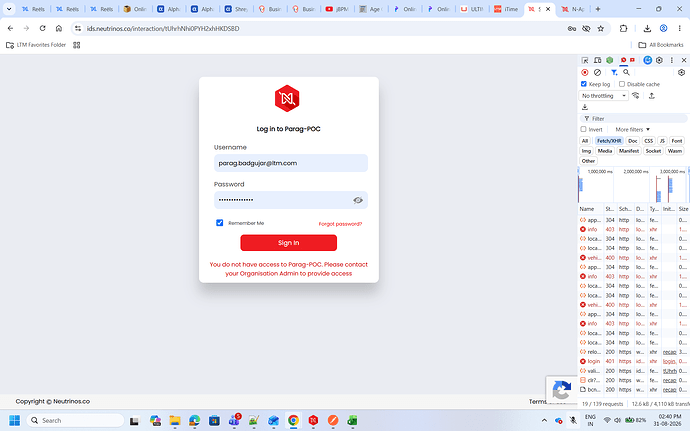Image resolution: width=690 pixels, height=431 pixels.
Task: Click the taskbar Search box
Action: (75, 420)
